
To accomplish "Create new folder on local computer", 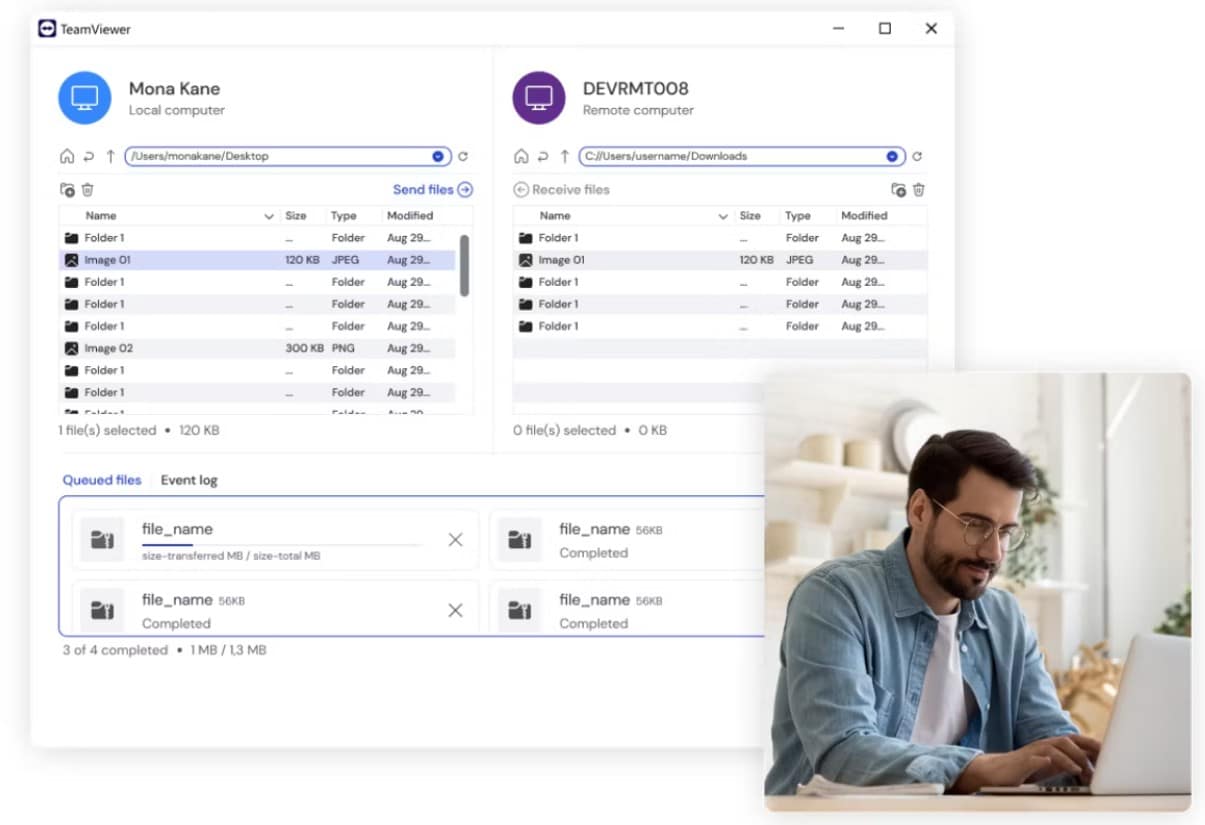I will (67, 190).
